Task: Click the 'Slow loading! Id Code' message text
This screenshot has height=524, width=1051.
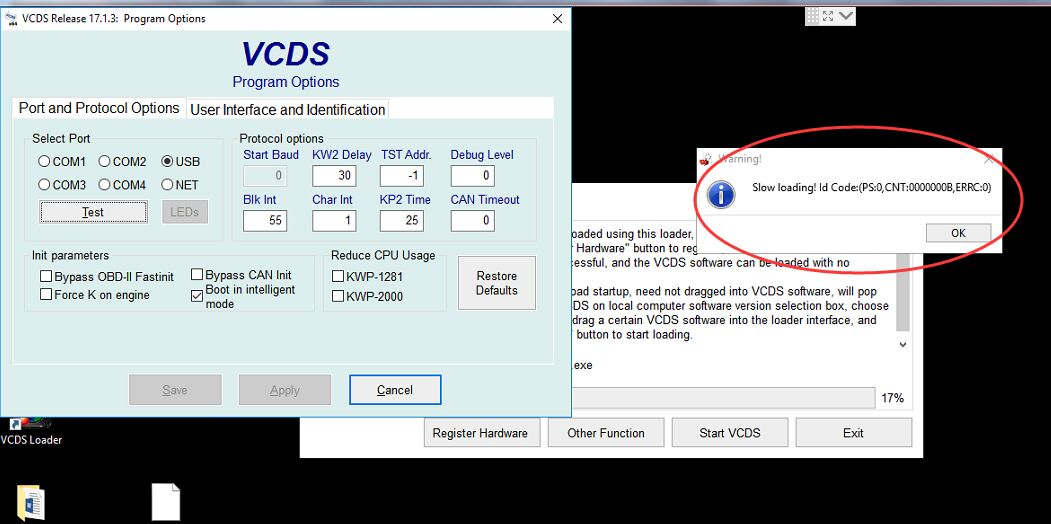Action: pos(871,188)
